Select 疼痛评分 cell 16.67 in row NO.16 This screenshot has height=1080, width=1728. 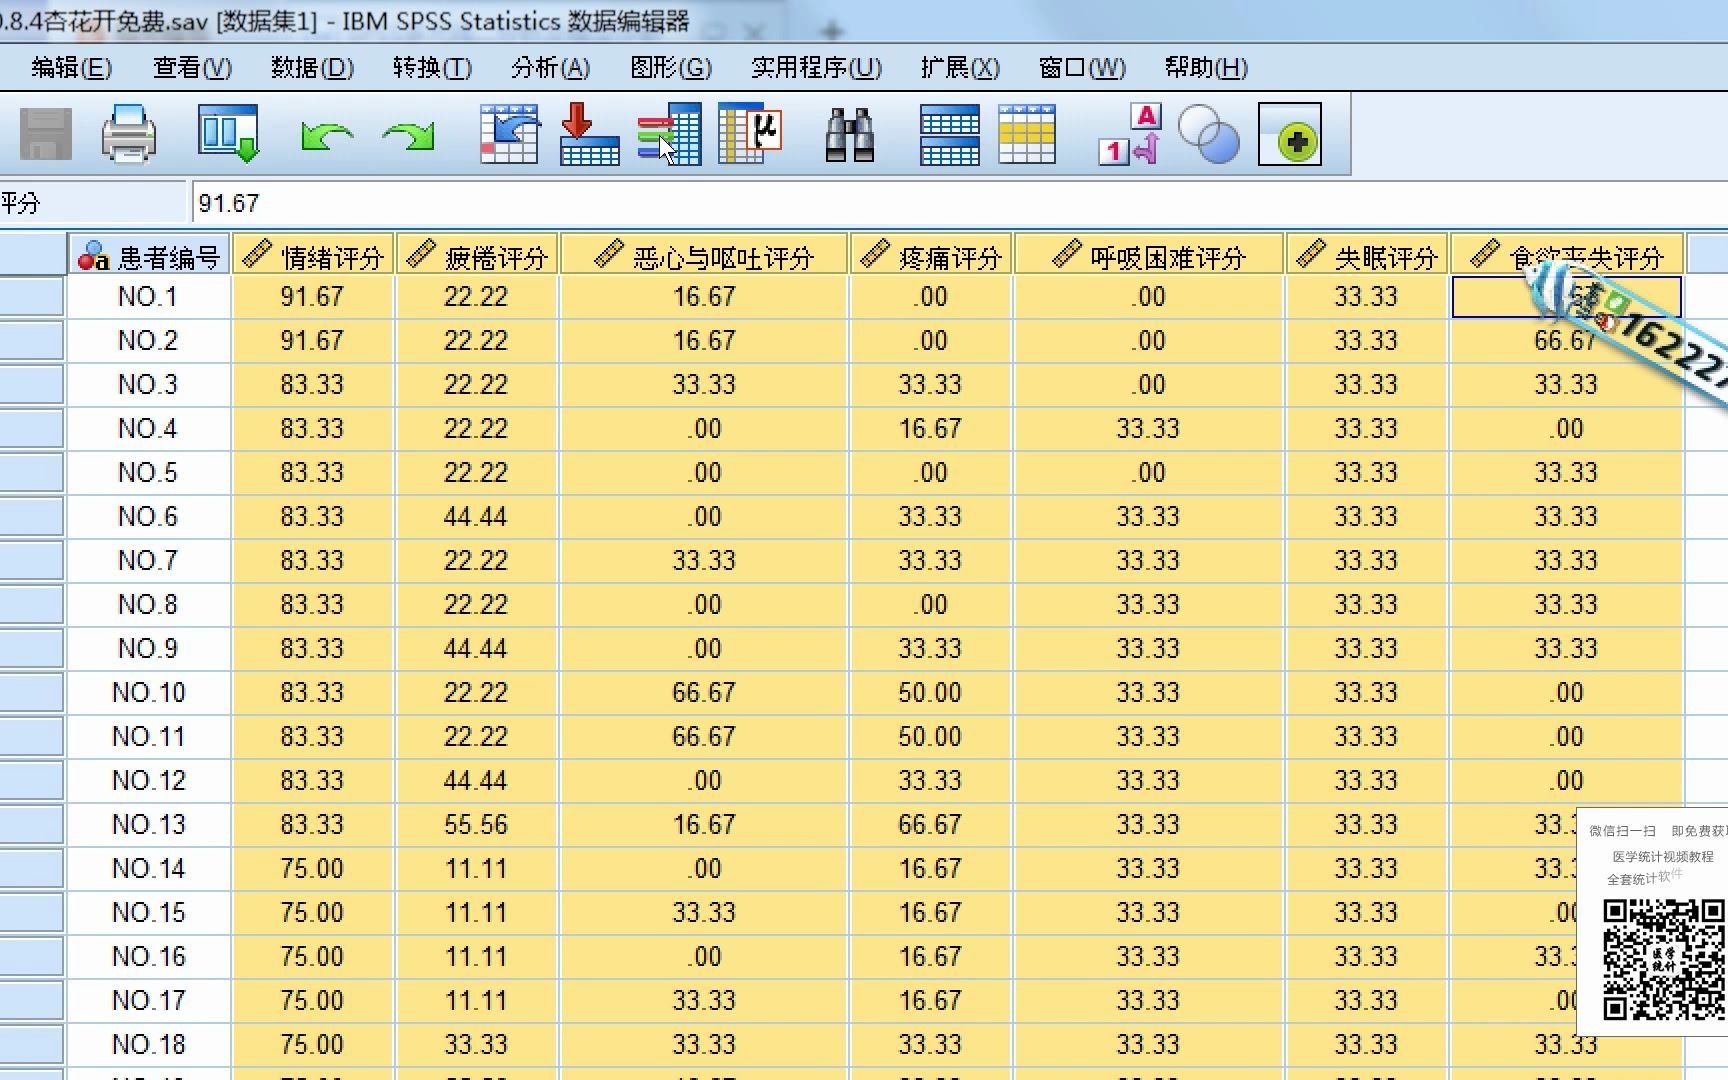coord(931,957)
